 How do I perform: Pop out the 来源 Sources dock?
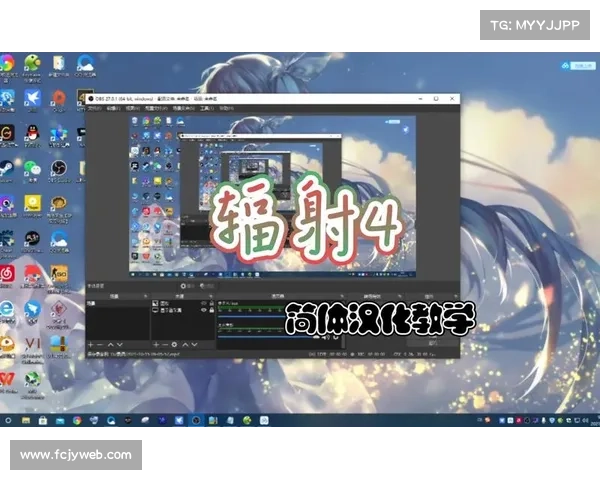211,296
